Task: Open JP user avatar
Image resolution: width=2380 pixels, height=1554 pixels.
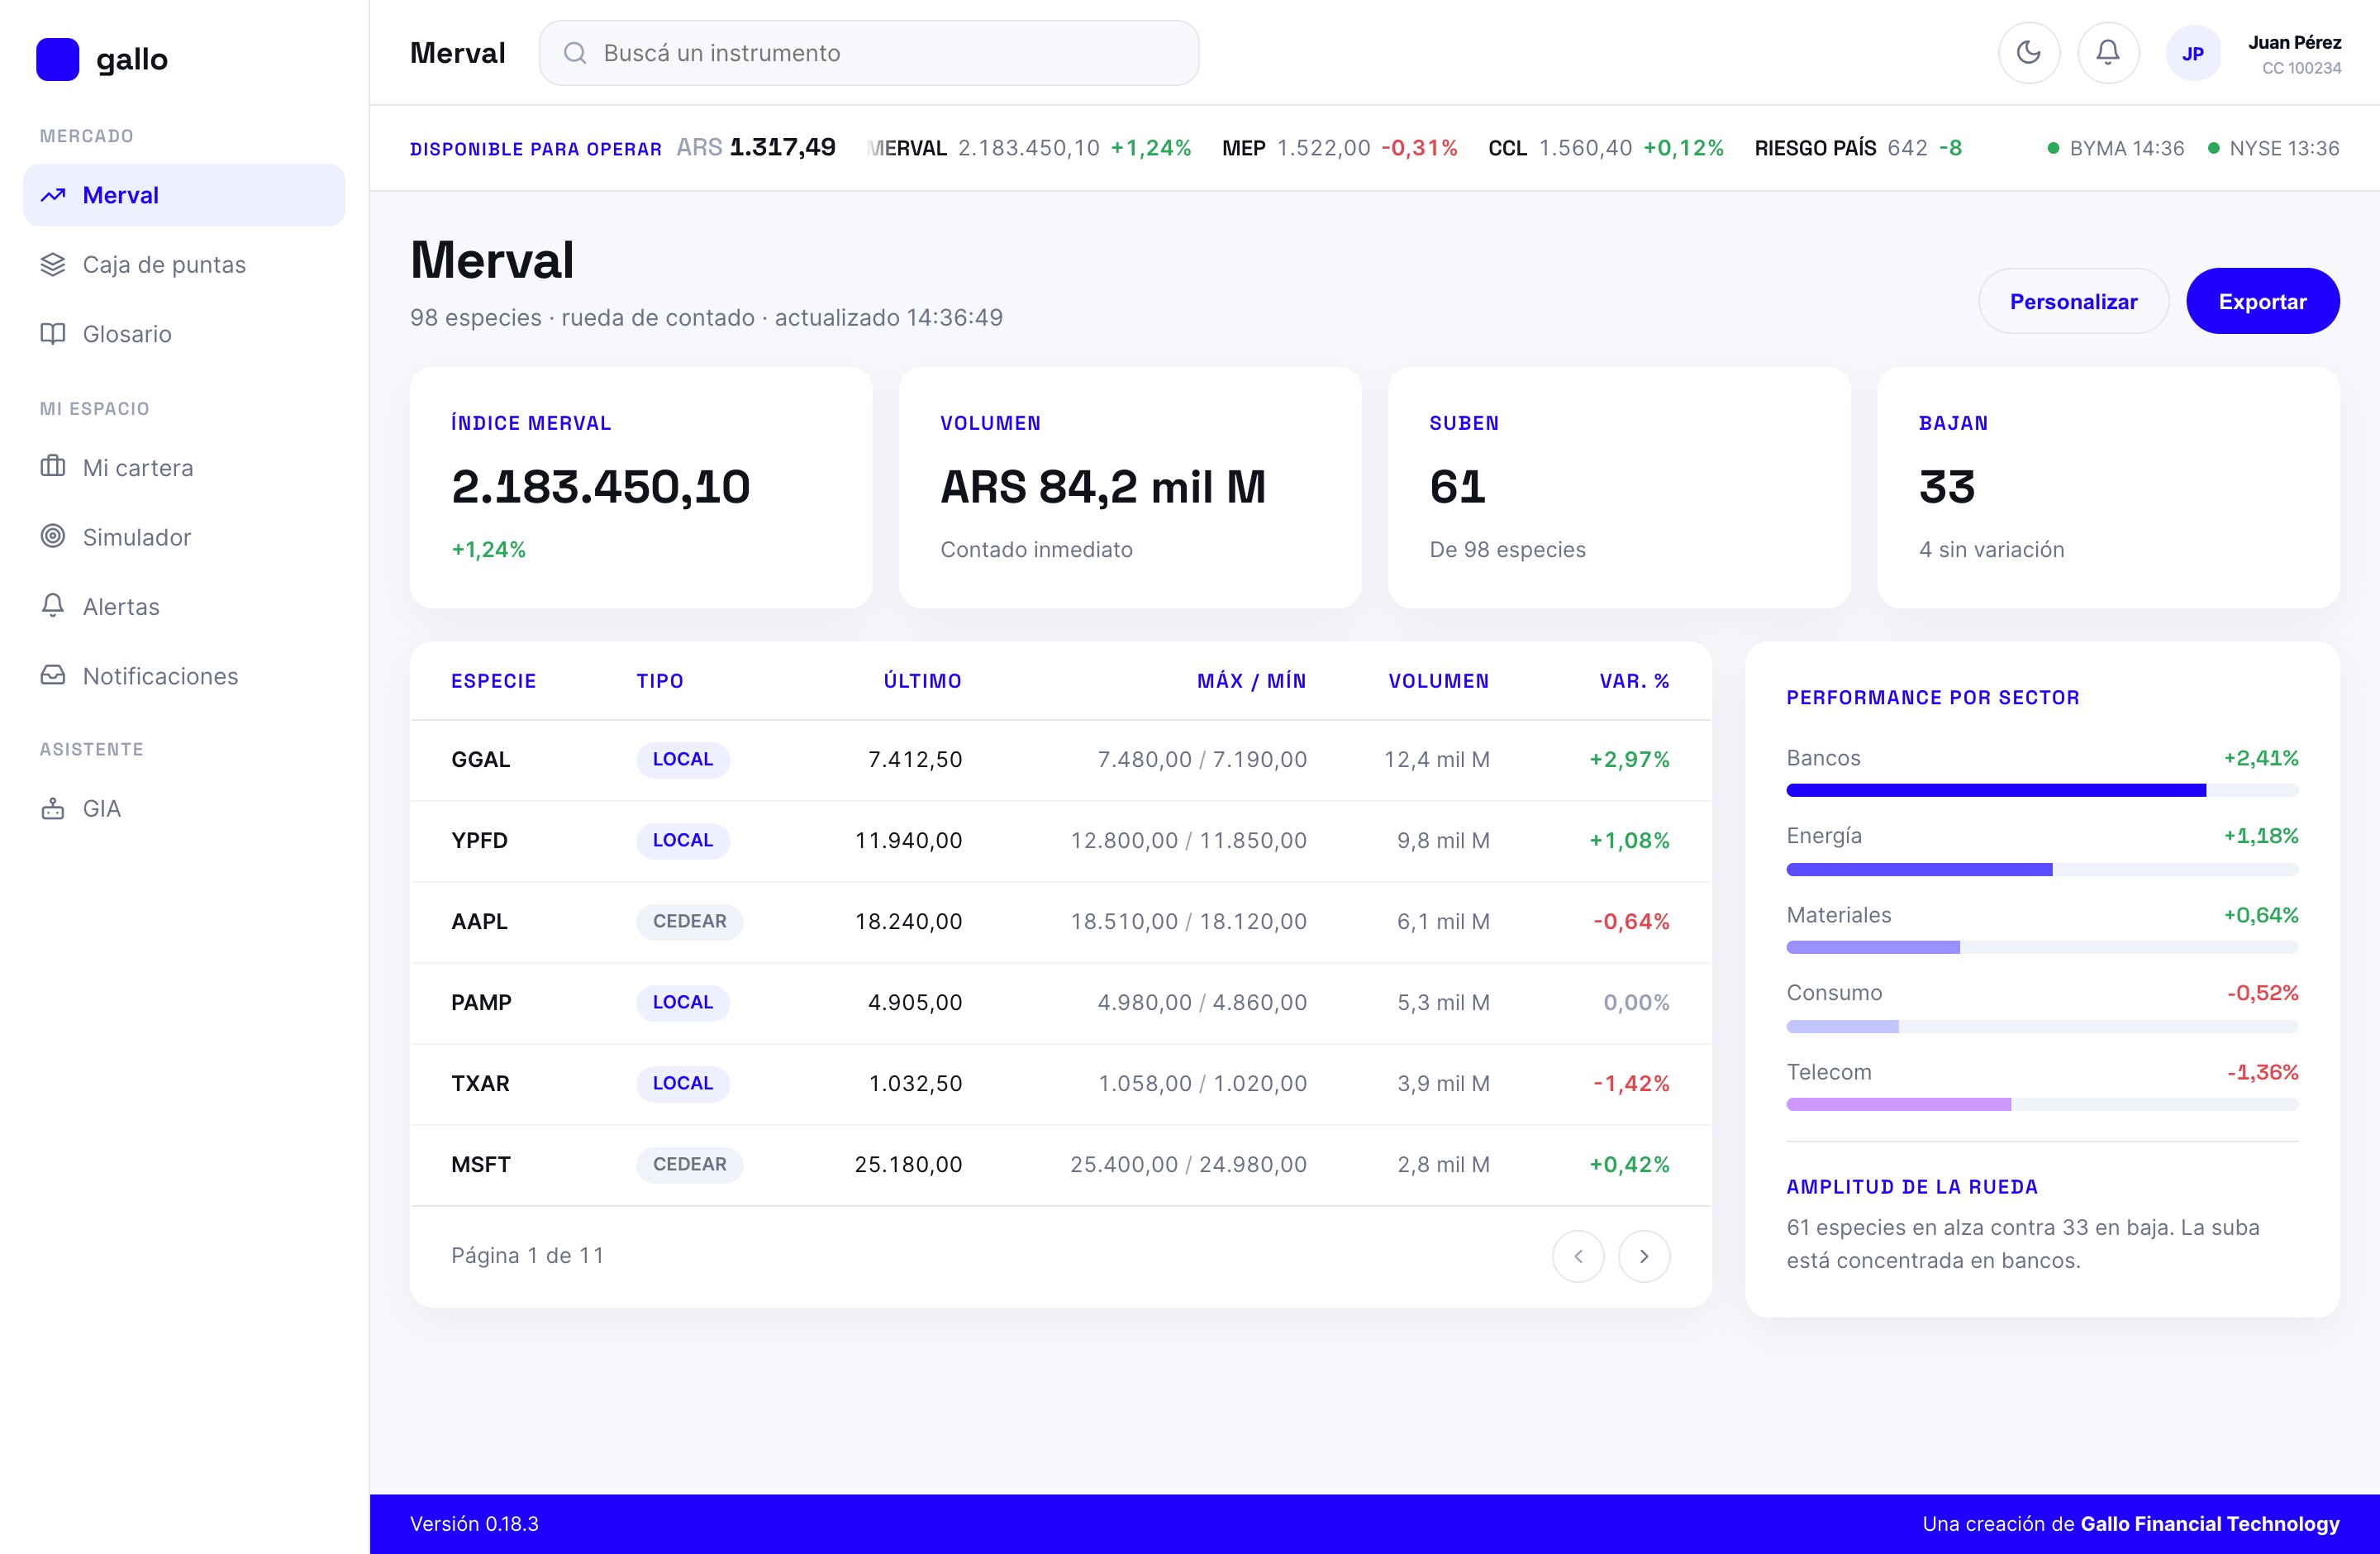Action: point(2192,53)
